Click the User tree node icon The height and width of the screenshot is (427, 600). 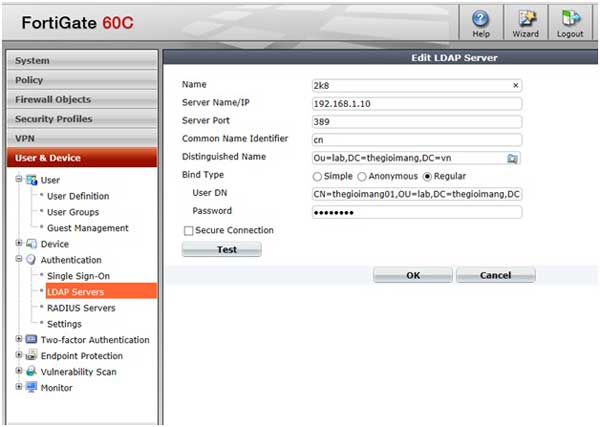click(31, 180)
